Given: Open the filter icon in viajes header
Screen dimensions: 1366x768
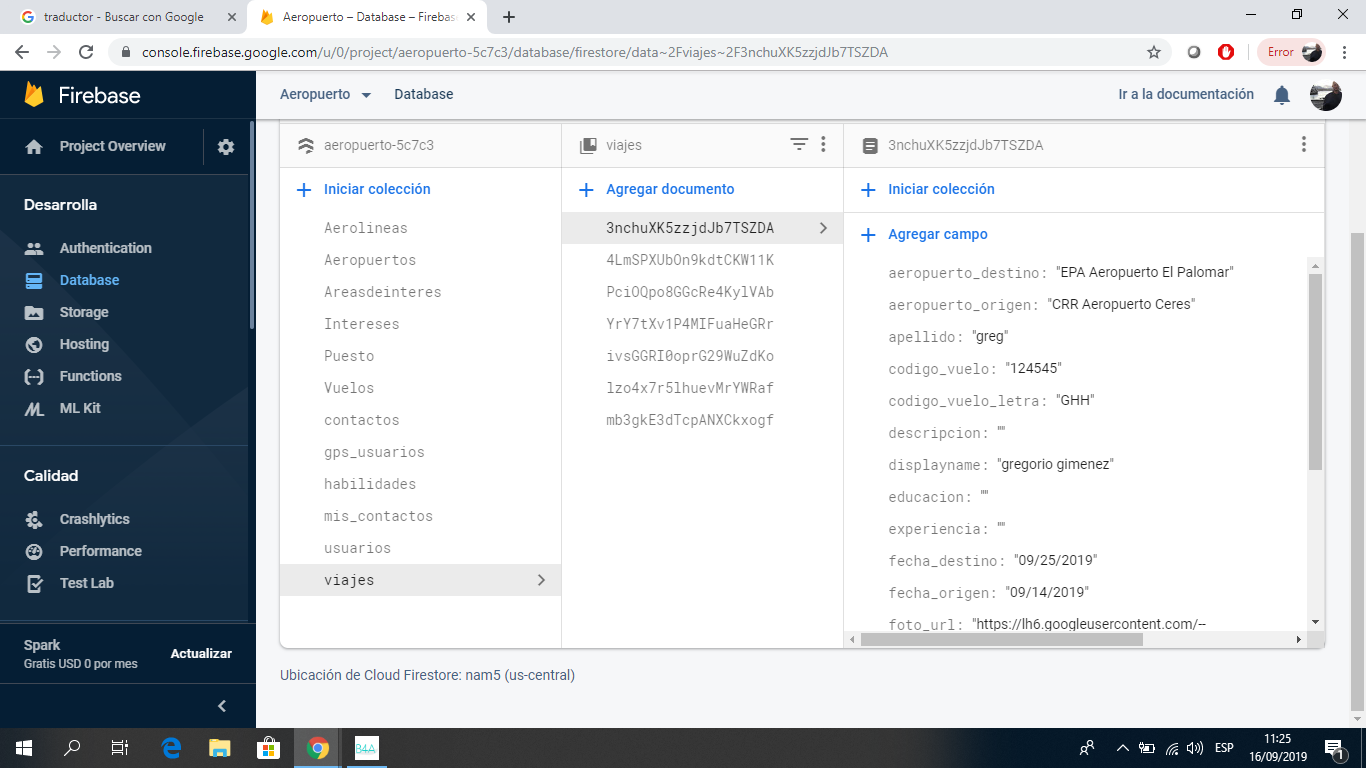Looking at the screenshot, I should 799,144.
